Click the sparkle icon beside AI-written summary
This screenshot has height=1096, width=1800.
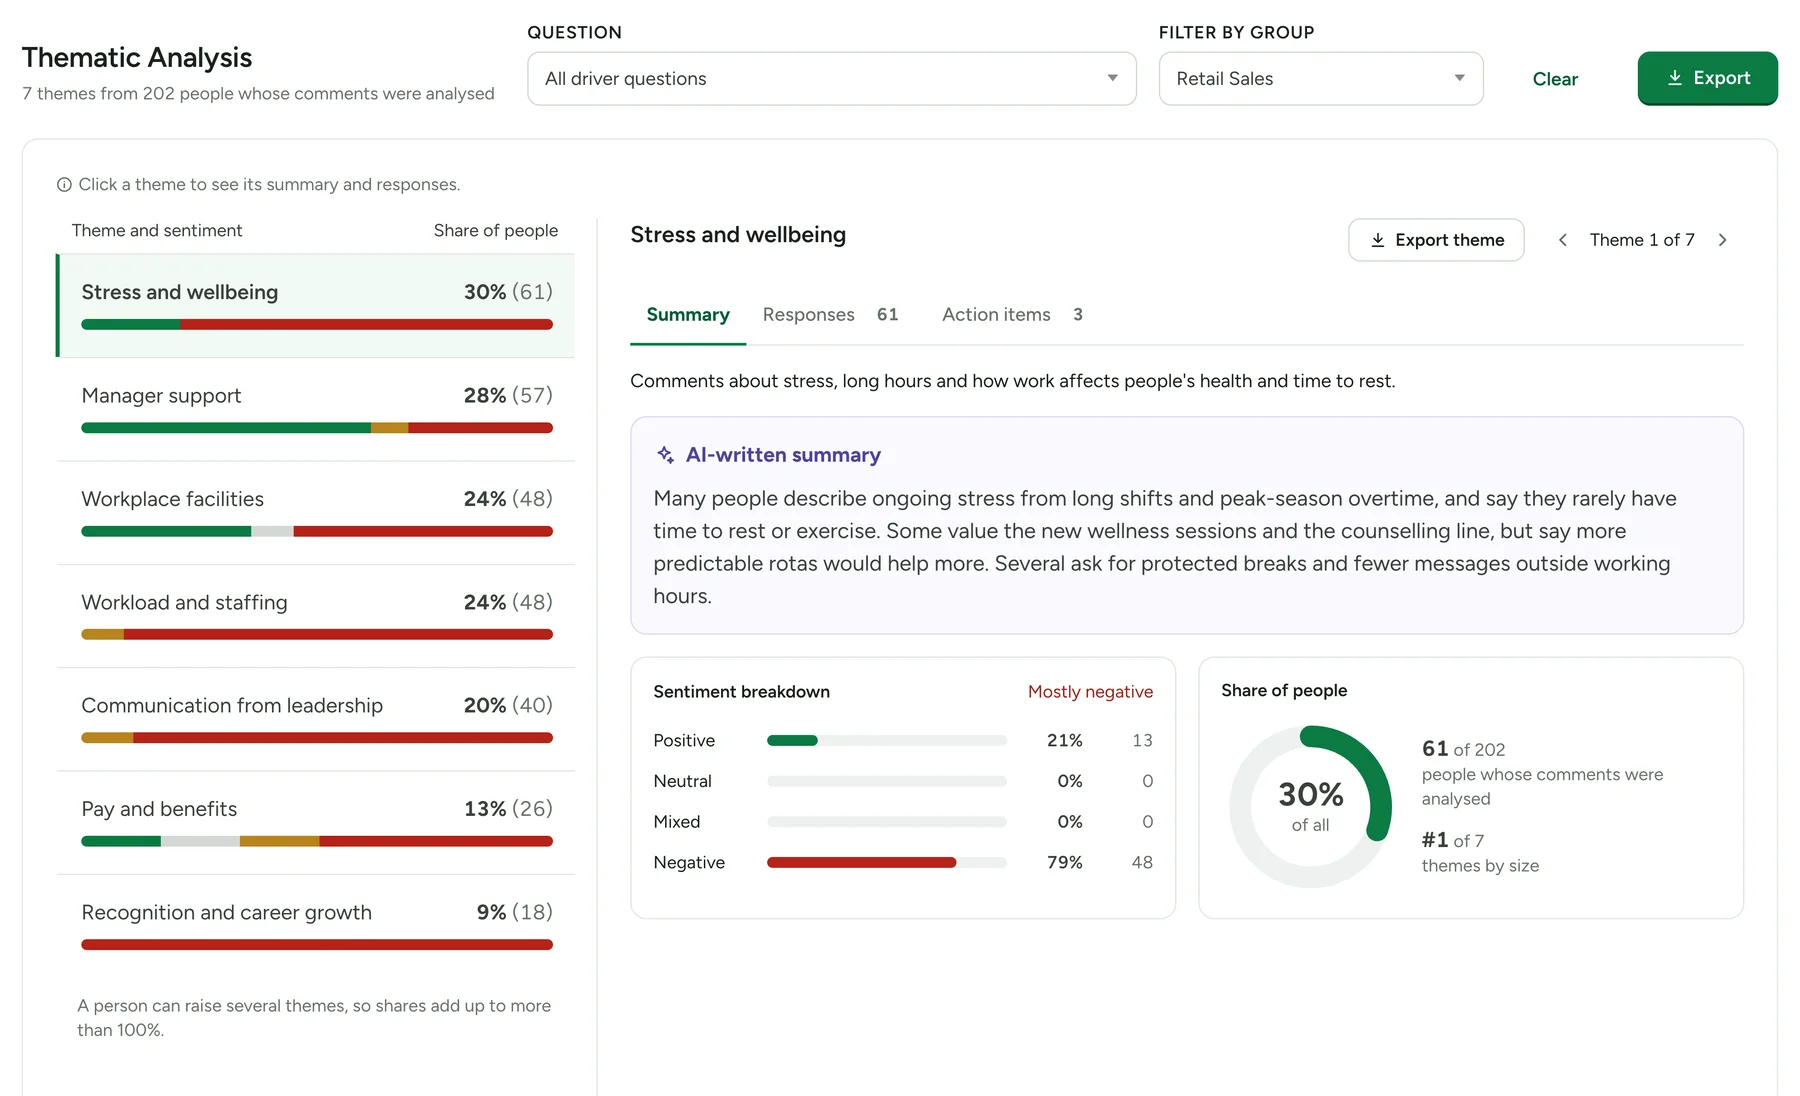[x=665, y=455]
